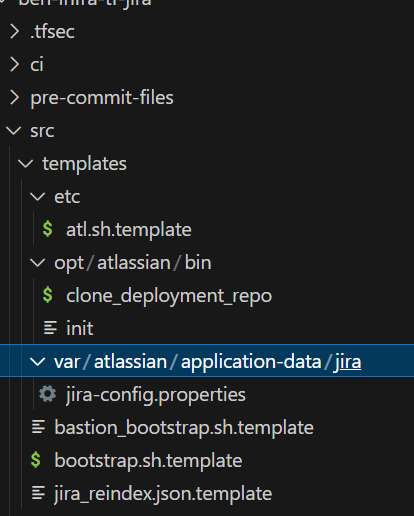Click the dollar icon next to clone_deployment_repo
This screenshot has width=414, height=516.
point(47,295)
